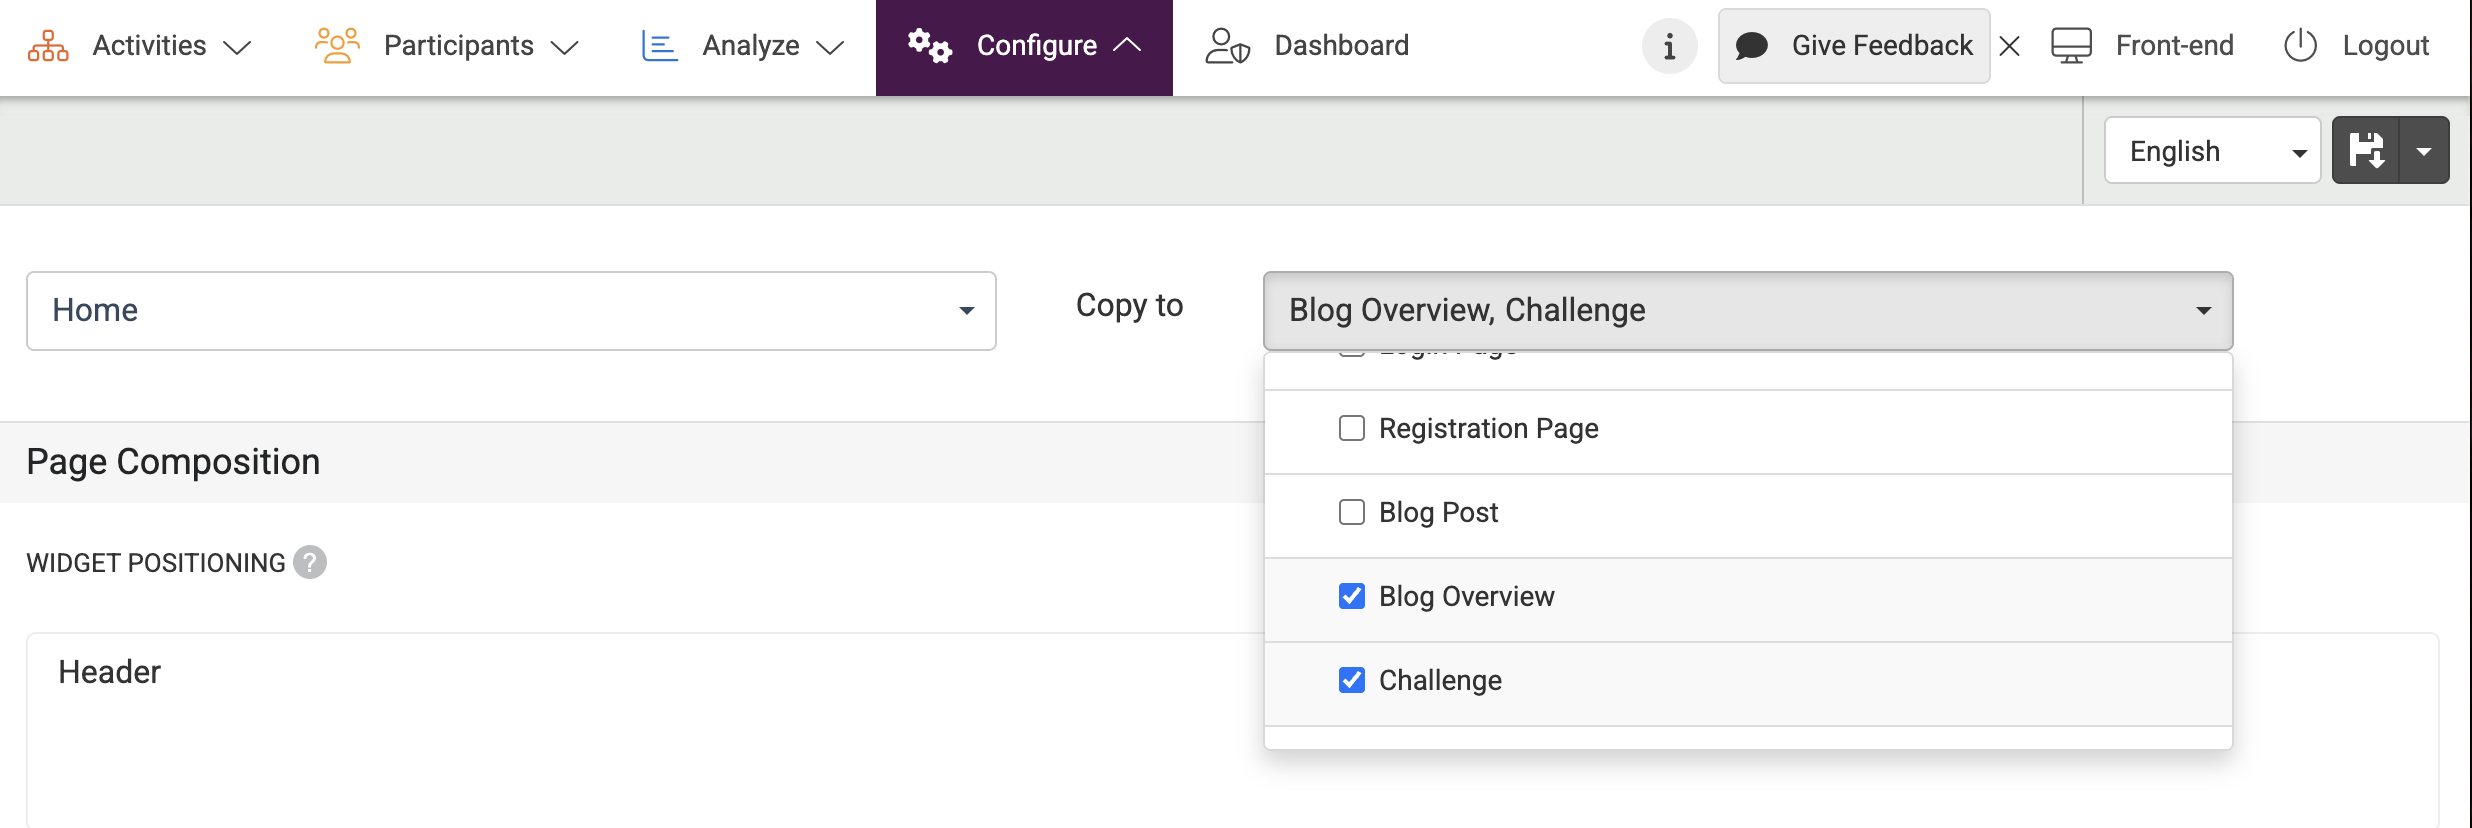Uncheck the Challenge checkbox
Image resolution: width=2472 pixels, height=828 pixels.
pos(1352,681)
